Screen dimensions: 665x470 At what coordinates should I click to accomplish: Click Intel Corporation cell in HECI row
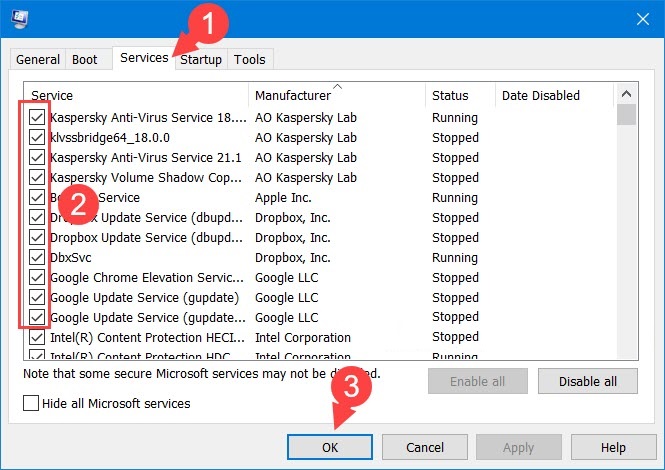click(x=303, y=338)
